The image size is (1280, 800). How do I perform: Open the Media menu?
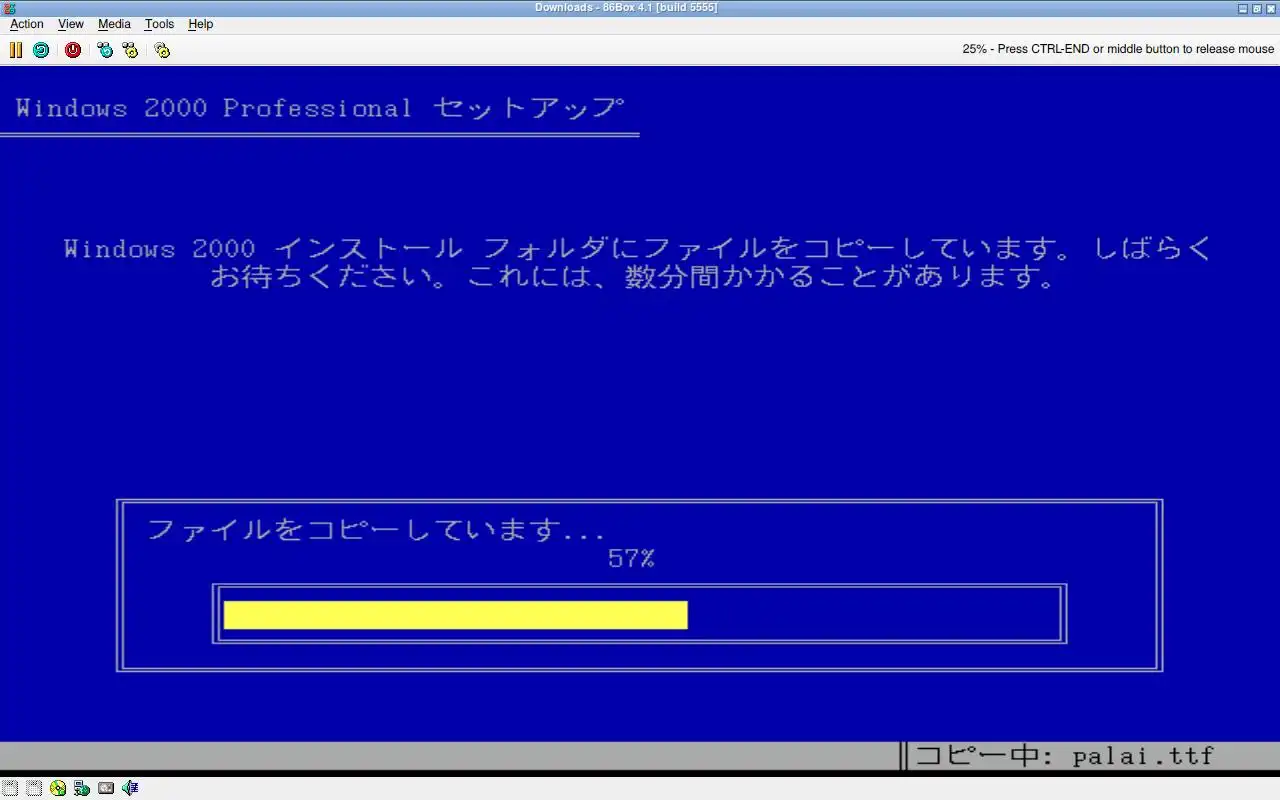(x=114, y=24)
